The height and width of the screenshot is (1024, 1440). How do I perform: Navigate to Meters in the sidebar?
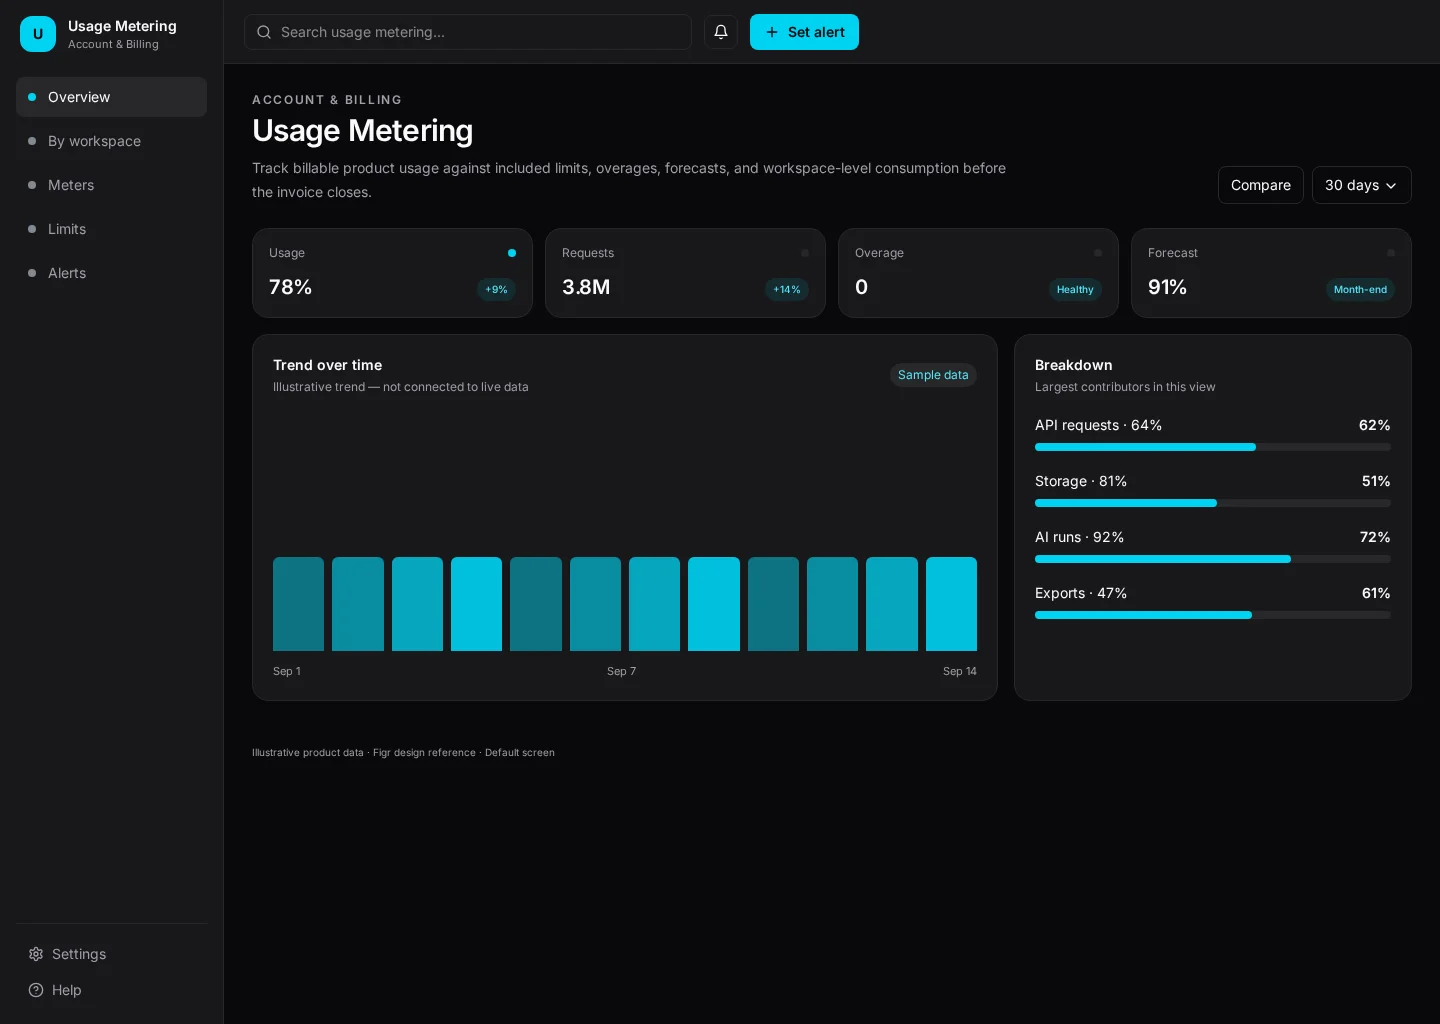112,185
